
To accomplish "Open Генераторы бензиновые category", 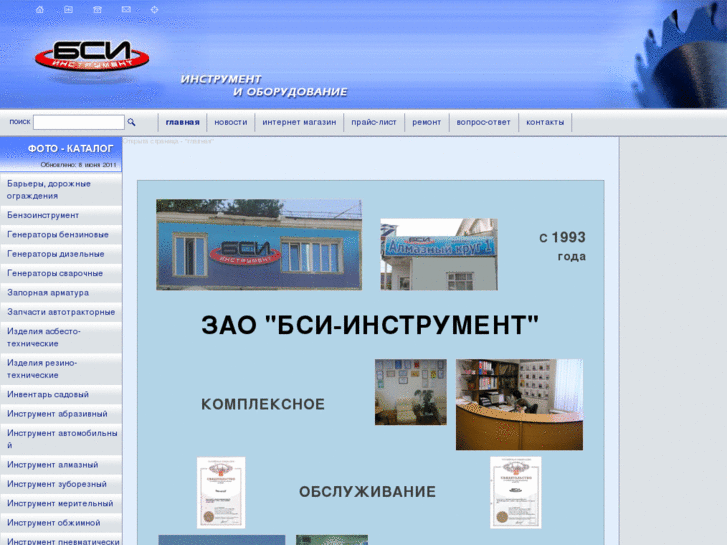I will (x=61, y=235).
